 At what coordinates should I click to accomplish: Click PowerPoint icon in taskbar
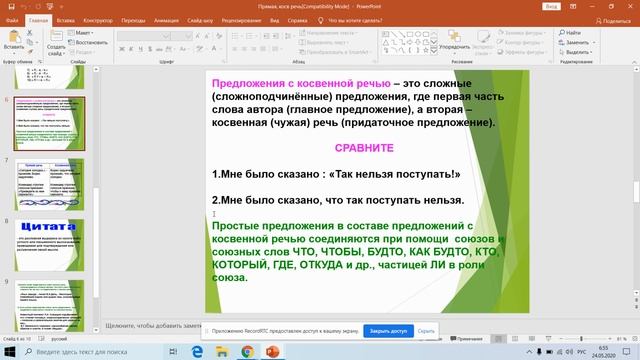[x=272, y=351]
